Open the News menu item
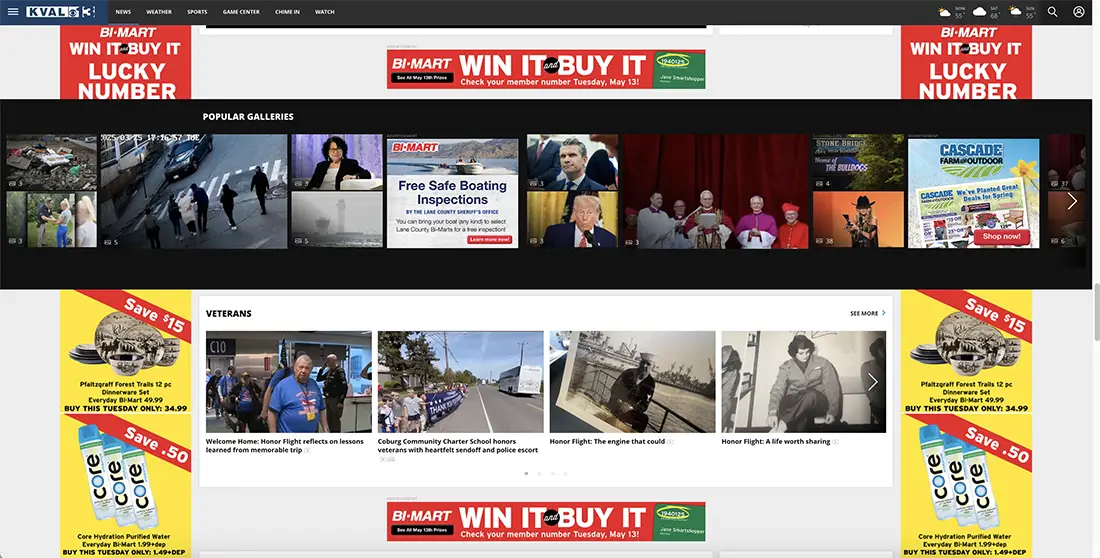Screen dimensions: 1100x558 [123, 12]
